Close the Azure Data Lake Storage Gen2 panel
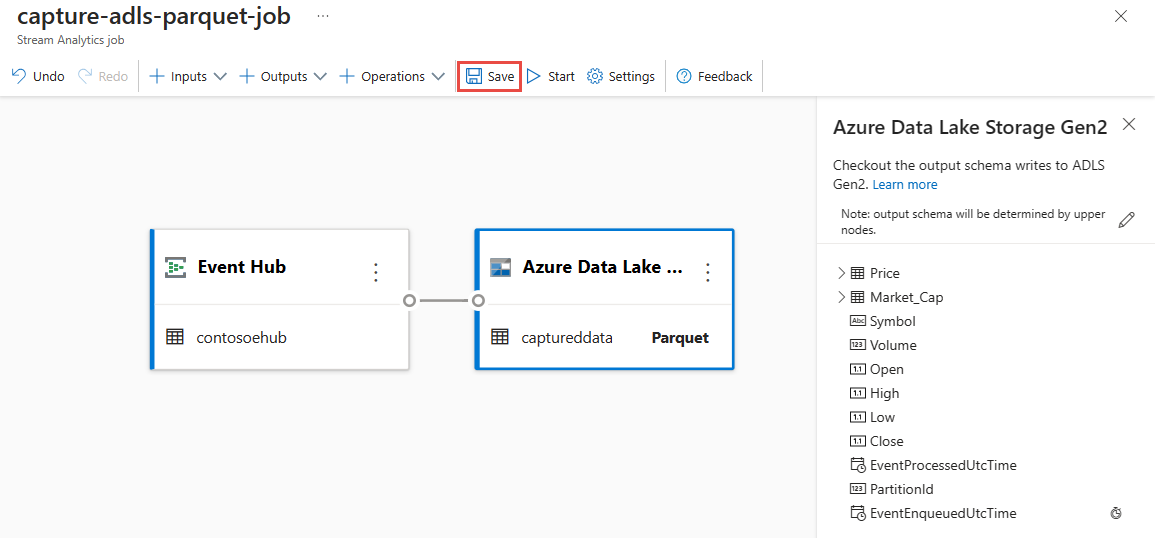The width and height of the screenshot is (1155, 538). pos(1128,125)
